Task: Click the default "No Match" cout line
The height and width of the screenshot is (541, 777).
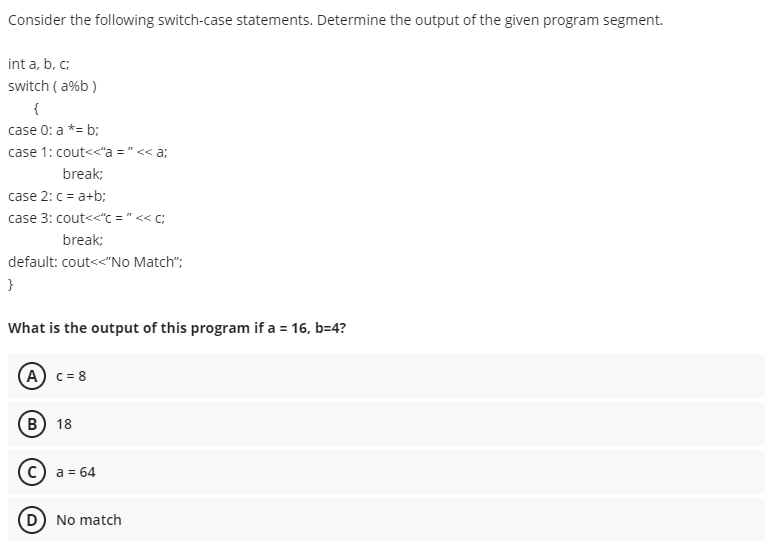Action: (x=95, y=262)
